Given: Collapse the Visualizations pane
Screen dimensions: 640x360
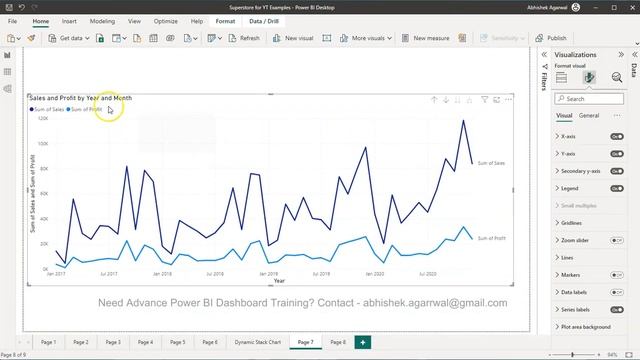Looking at the screenshot, I should click(x=621, y=54).
